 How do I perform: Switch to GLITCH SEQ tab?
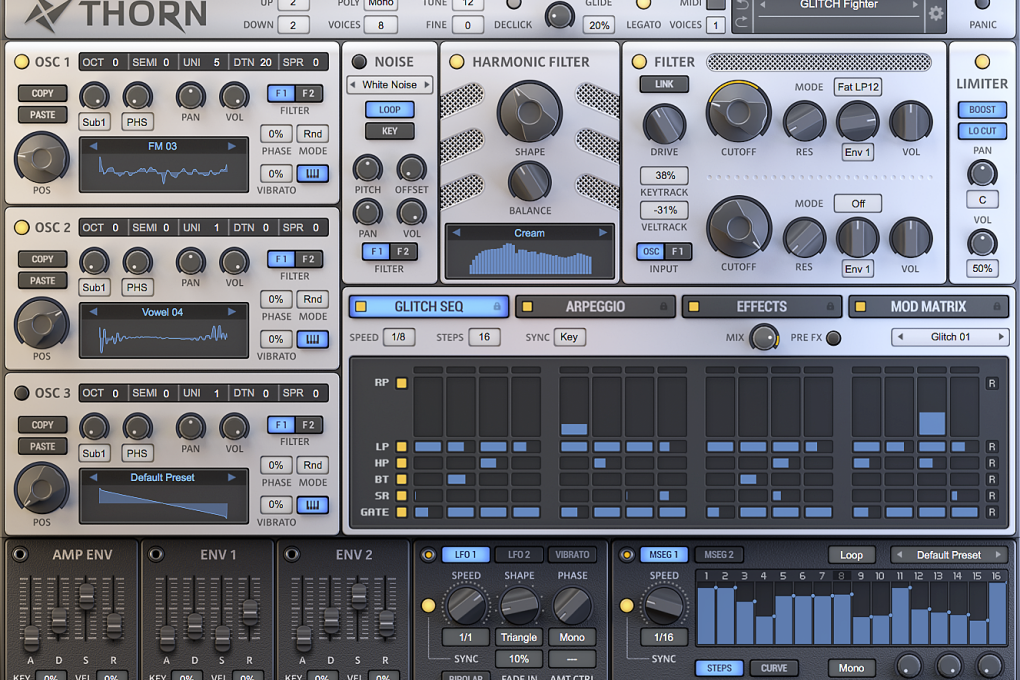pyautogui.click(x=429, y=306)
